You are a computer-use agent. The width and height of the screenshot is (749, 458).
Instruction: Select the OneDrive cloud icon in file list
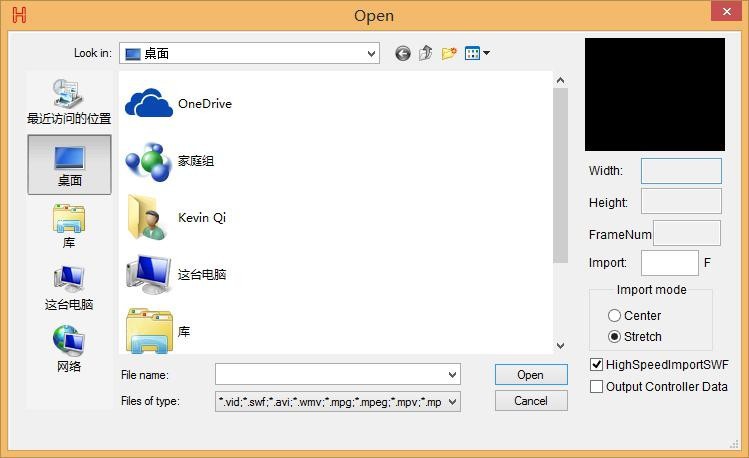point(149,103)
